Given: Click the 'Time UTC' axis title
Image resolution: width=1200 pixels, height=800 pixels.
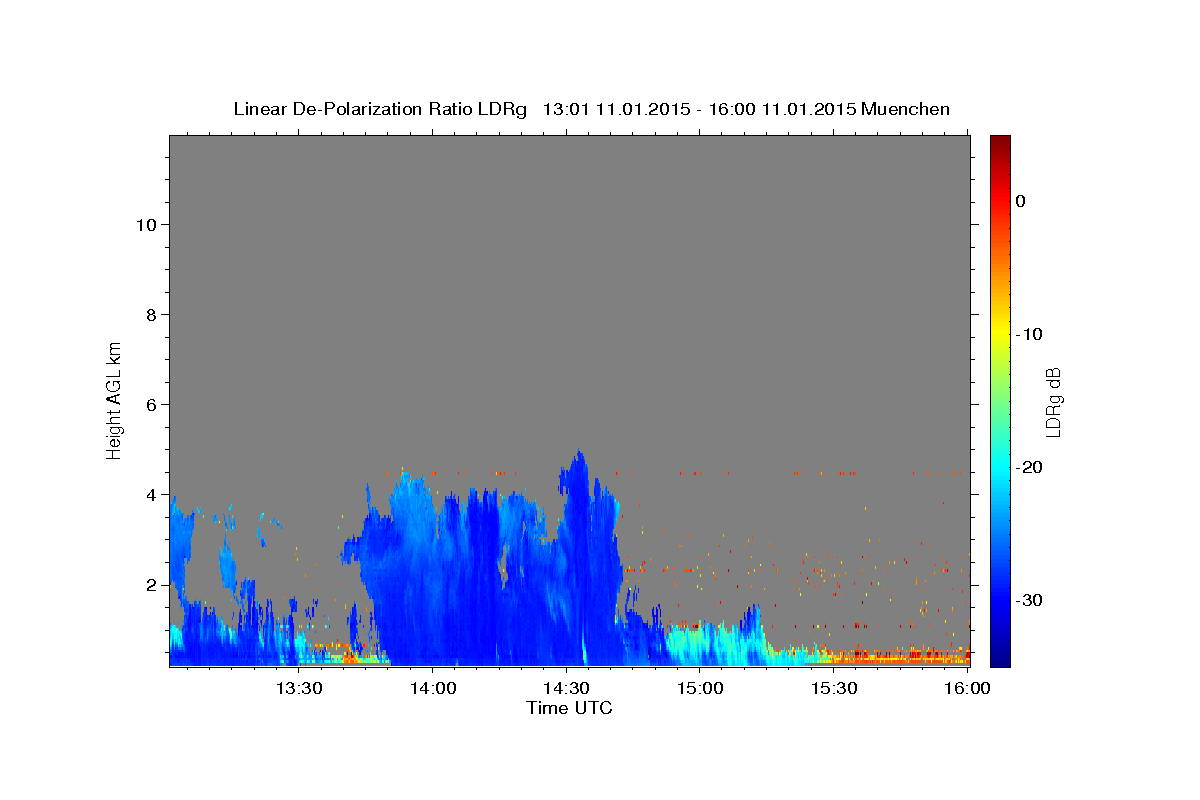Looking at the screenshot, I should click(569, 708).
